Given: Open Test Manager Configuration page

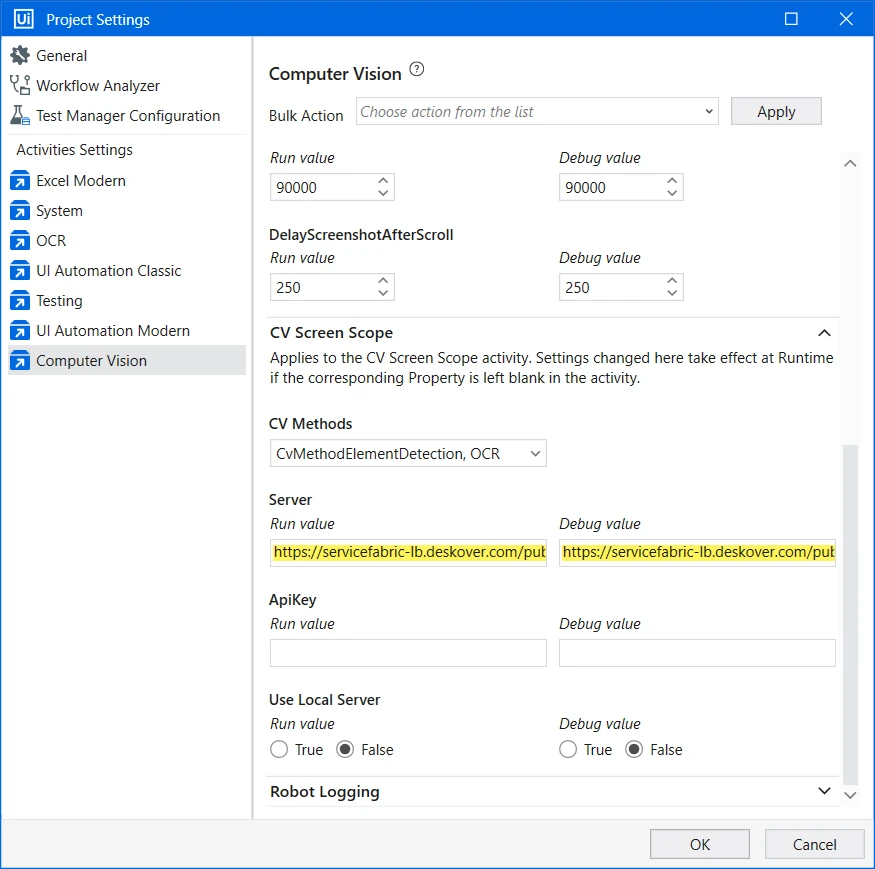Looking at the screenshot, I should [x=128, y=116].
